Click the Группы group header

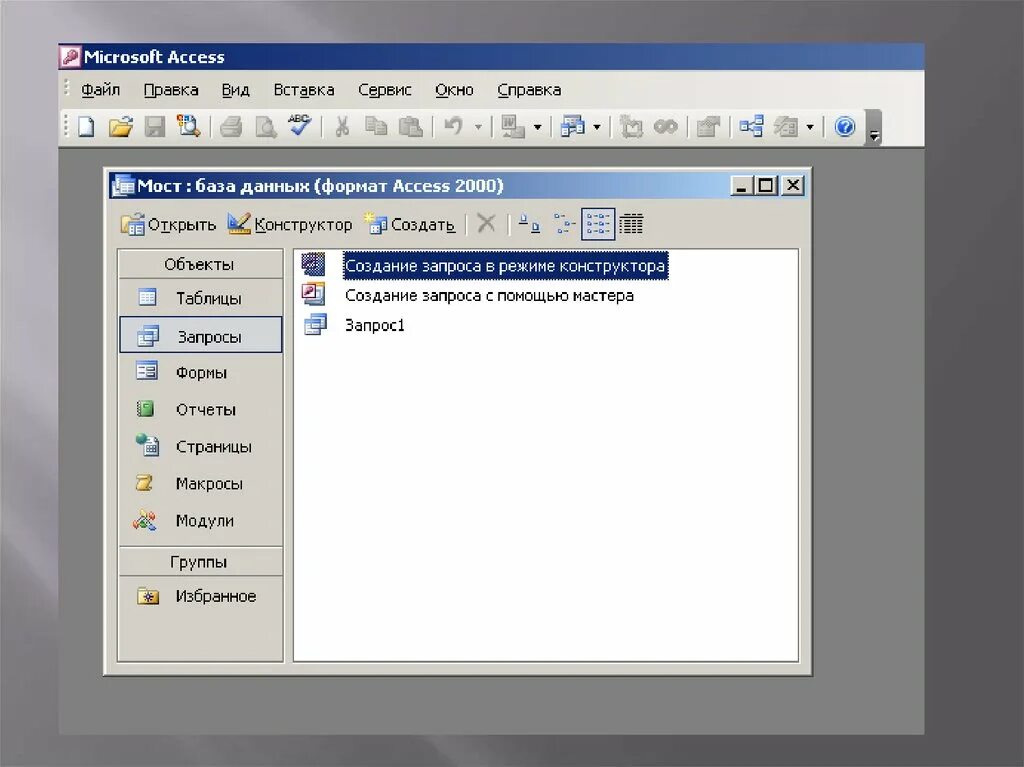200,561
